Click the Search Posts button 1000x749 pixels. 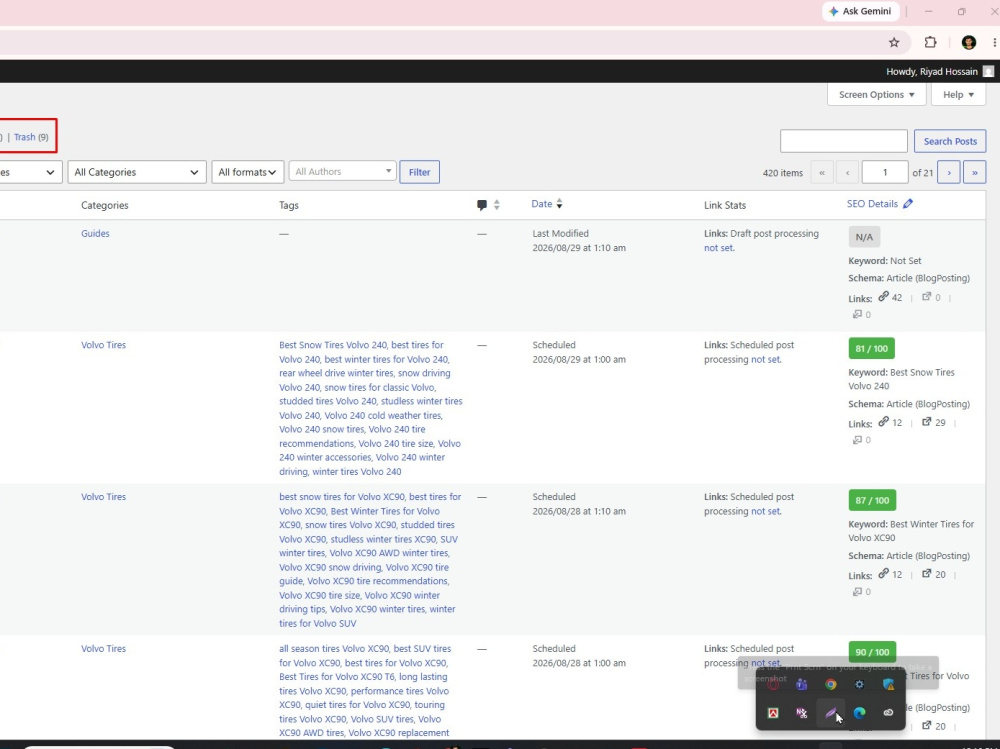pyautogui.click(x=950, y=141)
